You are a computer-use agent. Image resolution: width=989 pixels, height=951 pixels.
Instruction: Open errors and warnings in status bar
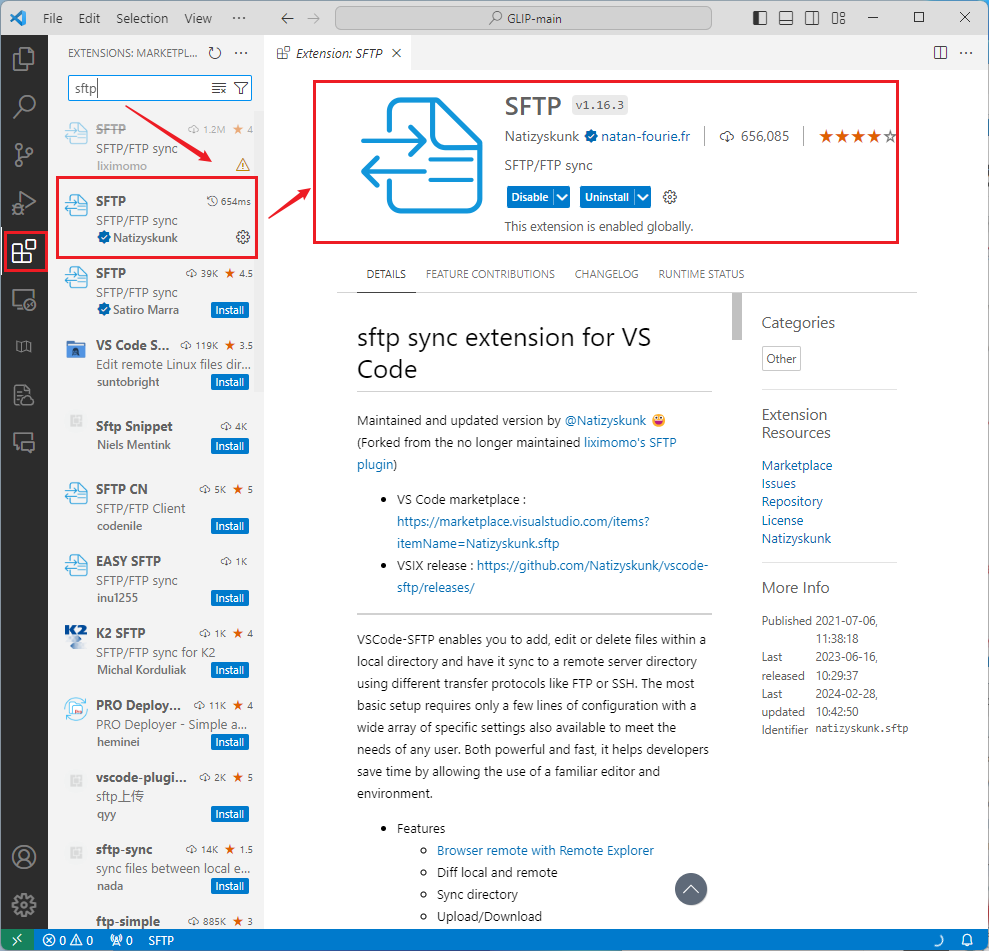tap(68, 940)
